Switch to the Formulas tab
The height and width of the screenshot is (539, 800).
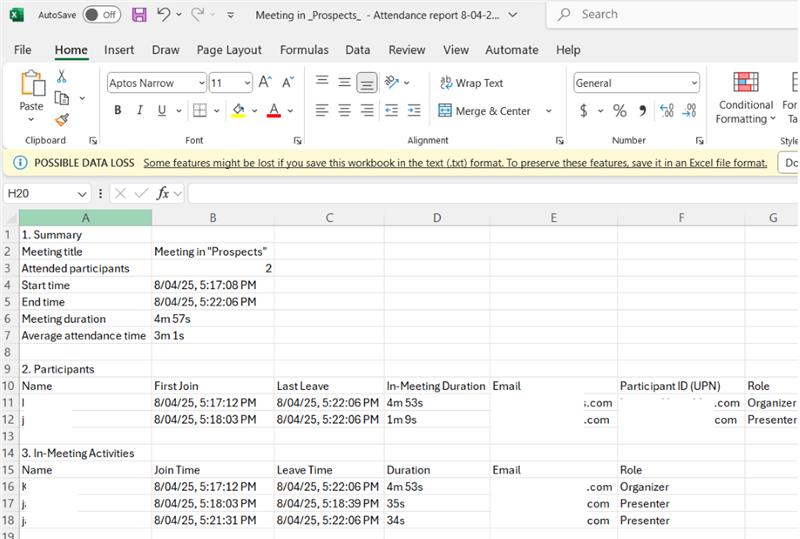click(304, 50)
